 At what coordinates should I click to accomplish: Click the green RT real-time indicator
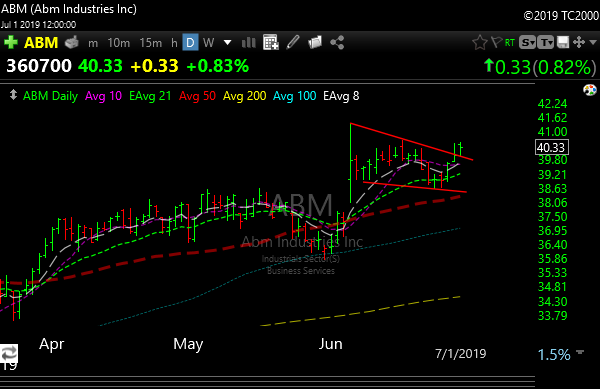[x=510, y=42]
